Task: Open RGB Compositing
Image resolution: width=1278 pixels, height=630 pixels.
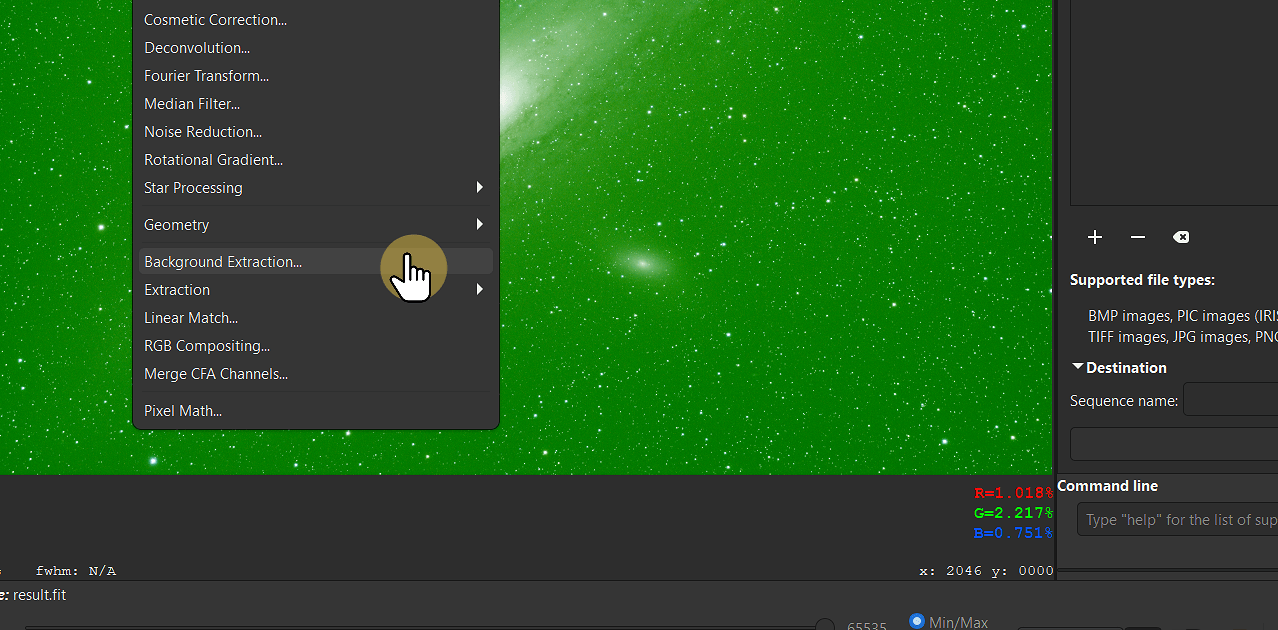Action: tap(207, 345)
